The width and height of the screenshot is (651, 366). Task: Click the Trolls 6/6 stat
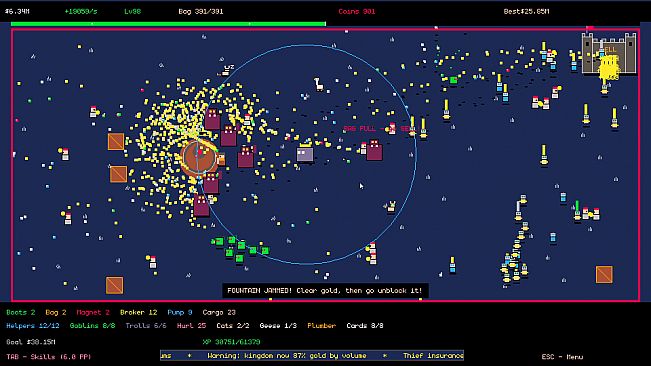[146, 326]
